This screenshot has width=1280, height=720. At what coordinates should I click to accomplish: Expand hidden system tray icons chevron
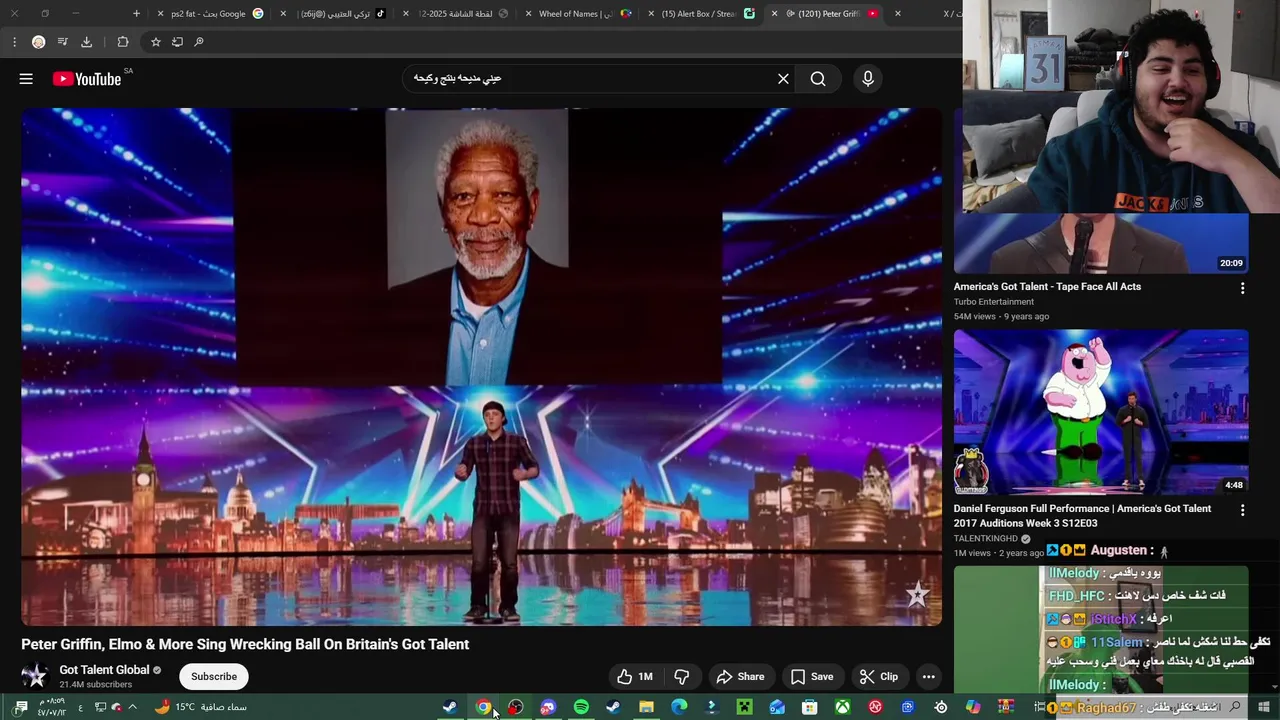tap(132, 707)
